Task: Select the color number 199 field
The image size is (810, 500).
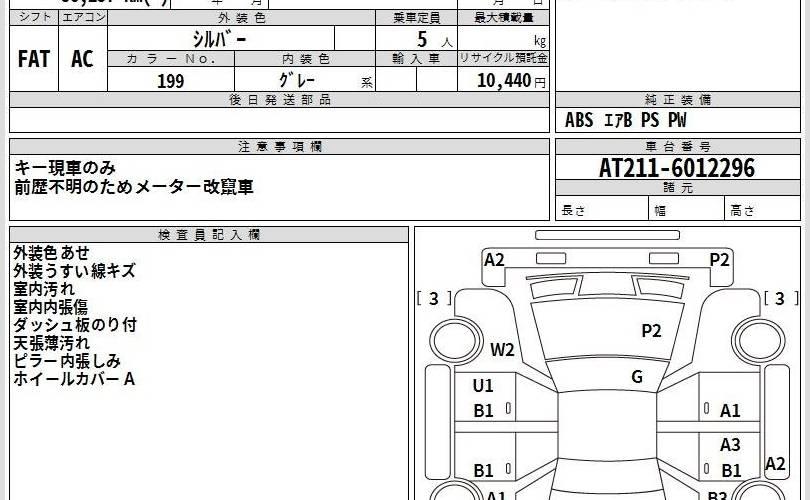Action: [171, 82]
